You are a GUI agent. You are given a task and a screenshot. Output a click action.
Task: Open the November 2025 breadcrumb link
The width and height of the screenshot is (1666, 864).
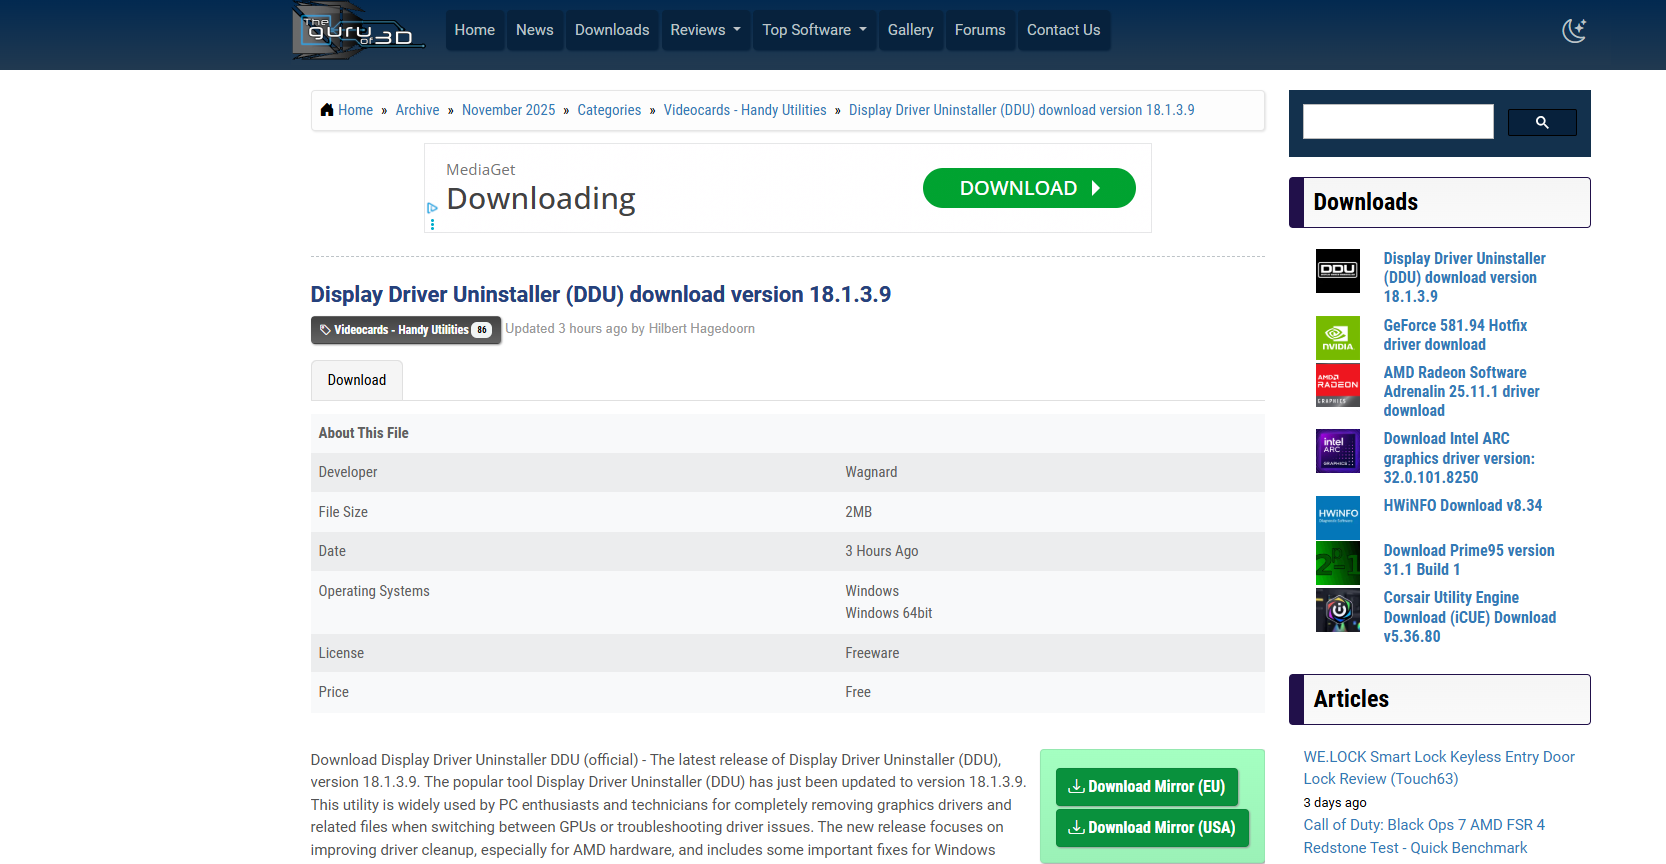(508, 110)
